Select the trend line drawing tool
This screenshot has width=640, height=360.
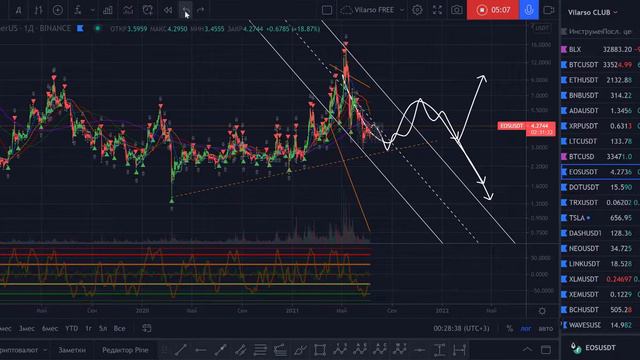pos(180,350)
